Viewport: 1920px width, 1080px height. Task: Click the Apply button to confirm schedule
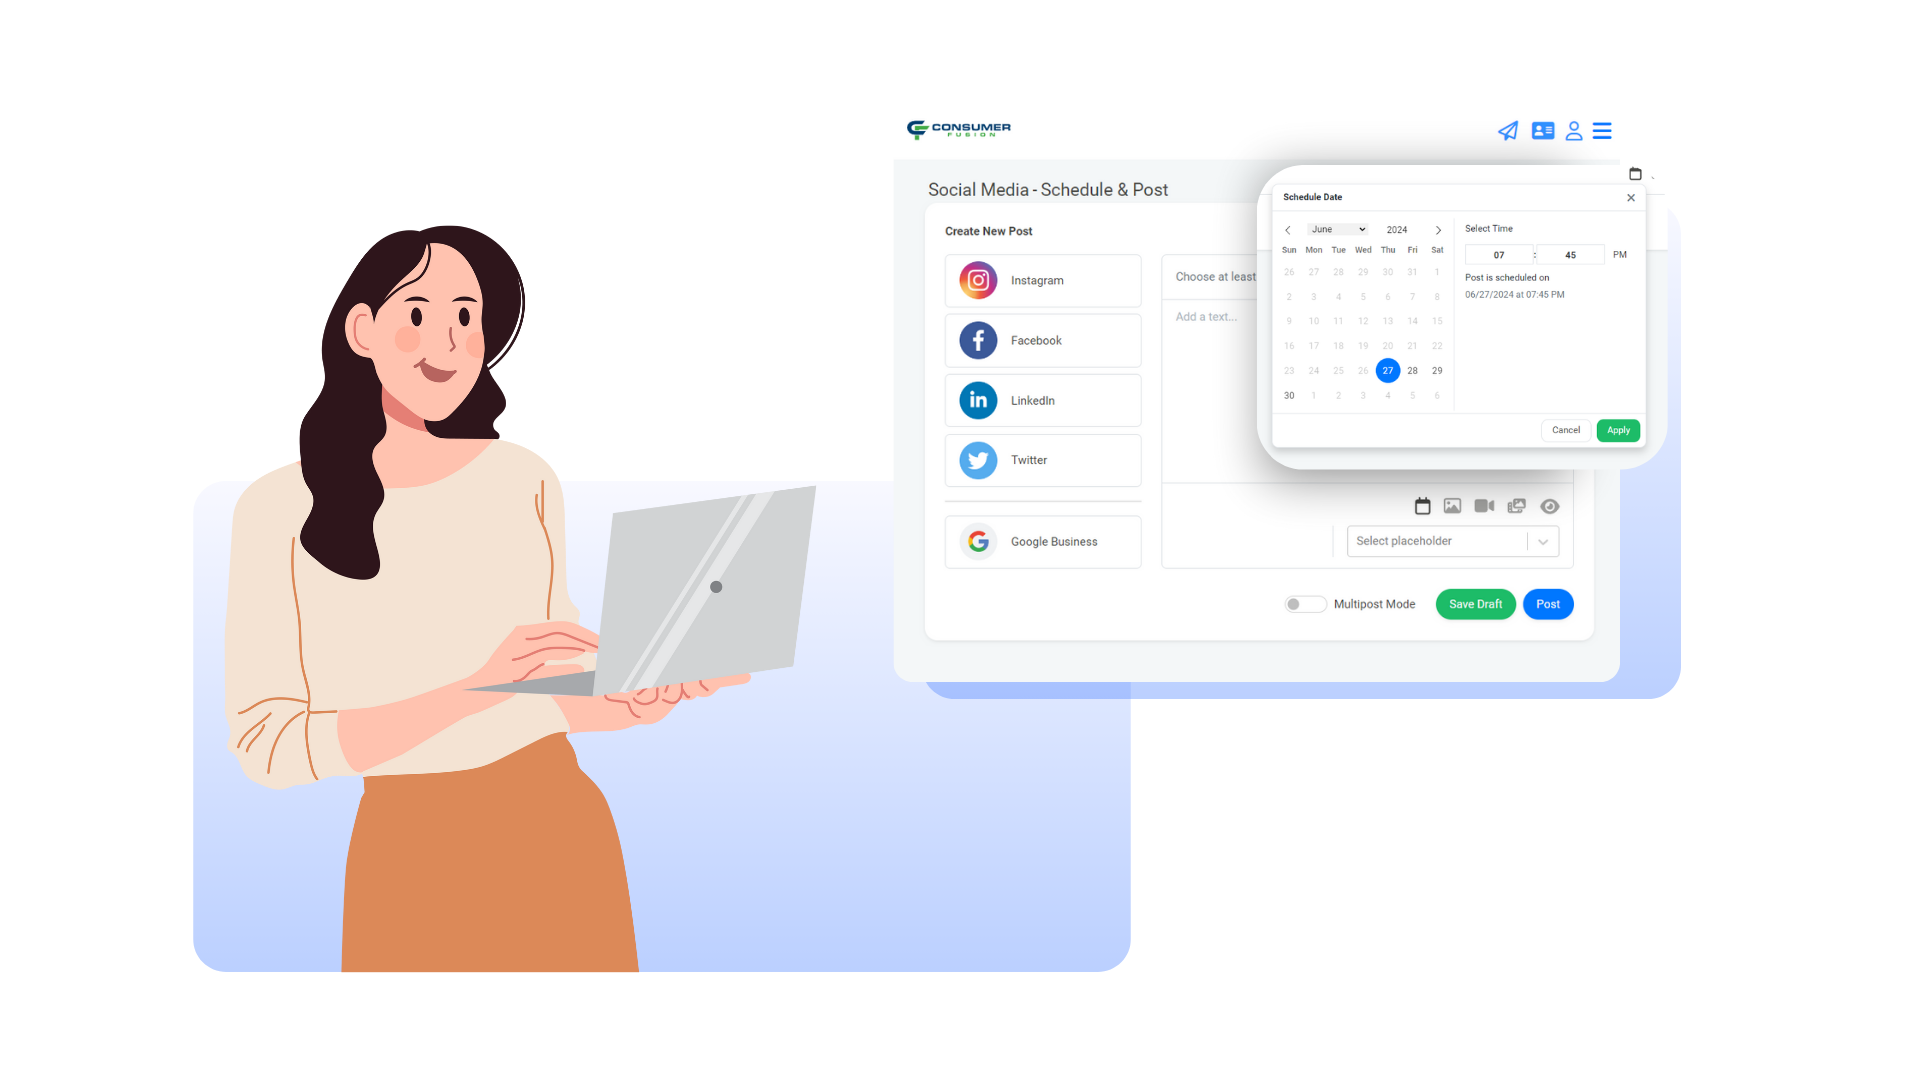pyautogui.click(x=1618, y=430)
